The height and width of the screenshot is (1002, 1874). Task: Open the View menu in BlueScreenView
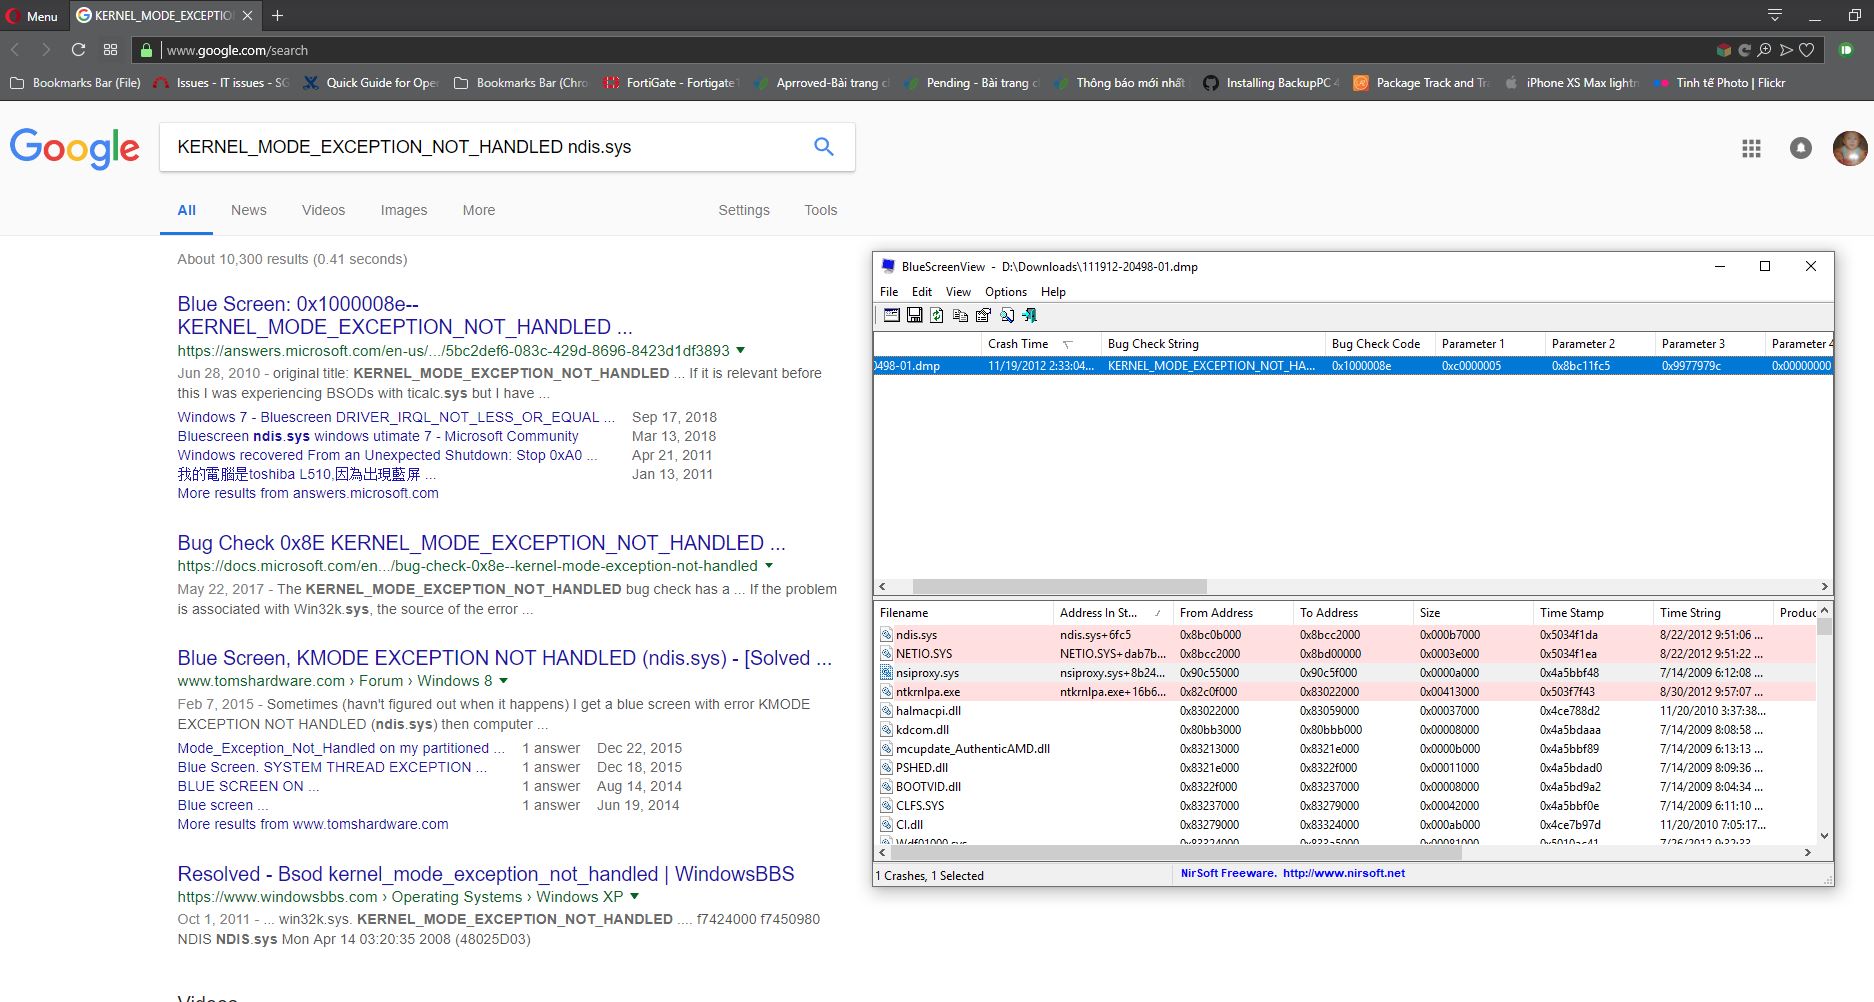[958, 292]
